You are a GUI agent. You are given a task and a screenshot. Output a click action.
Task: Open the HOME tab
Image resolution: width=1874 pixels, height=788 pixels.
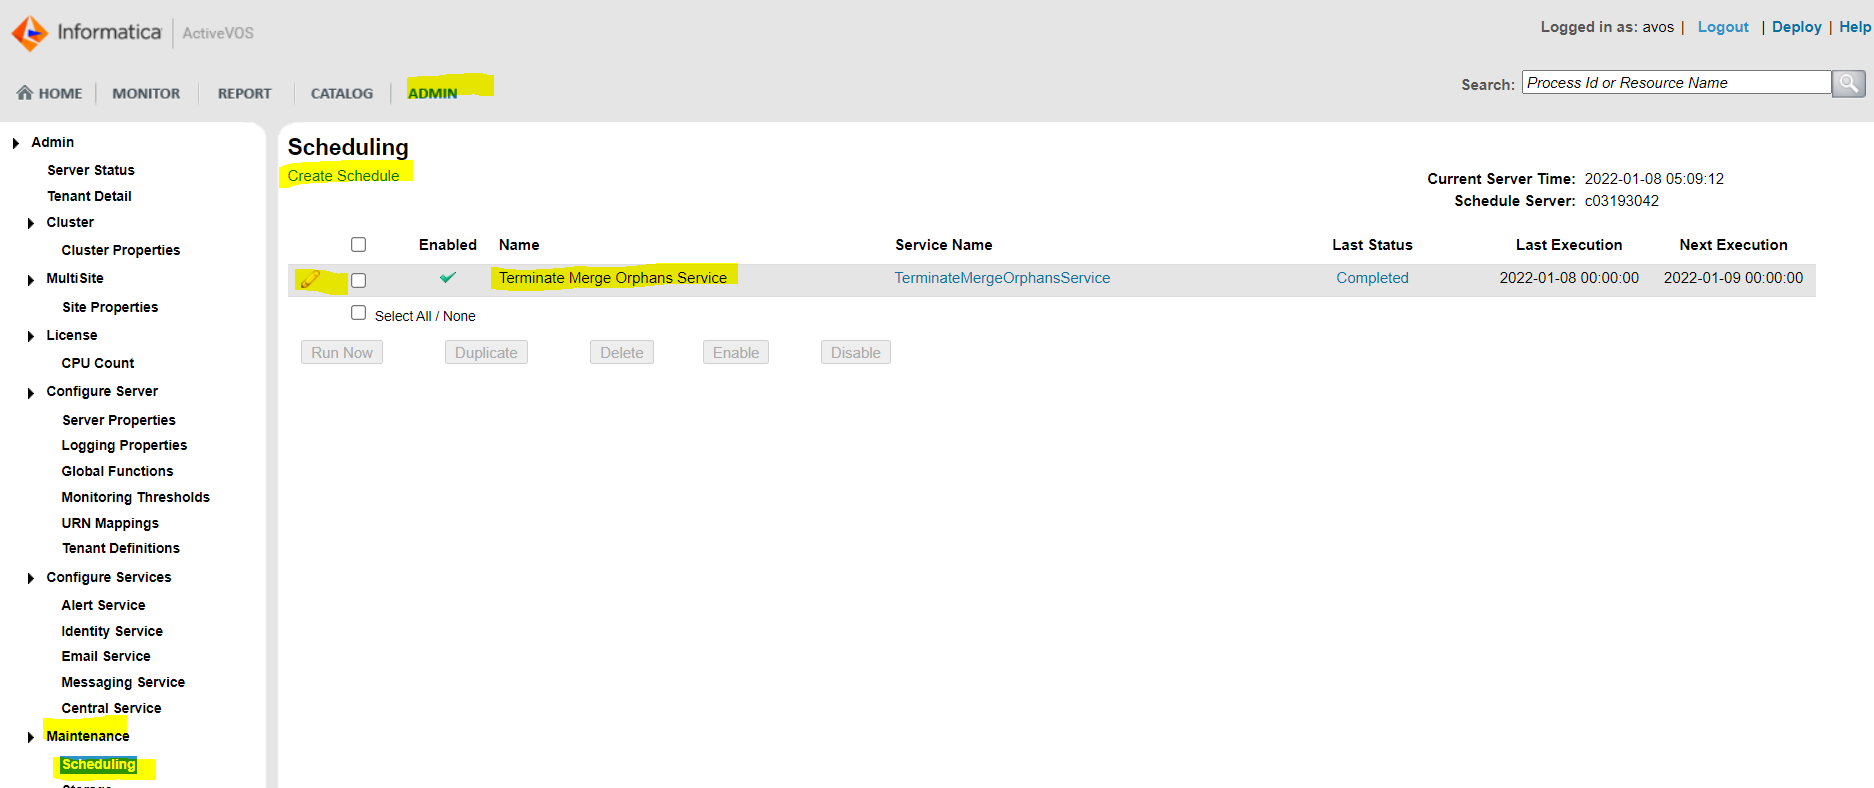(x=50, y=93)
